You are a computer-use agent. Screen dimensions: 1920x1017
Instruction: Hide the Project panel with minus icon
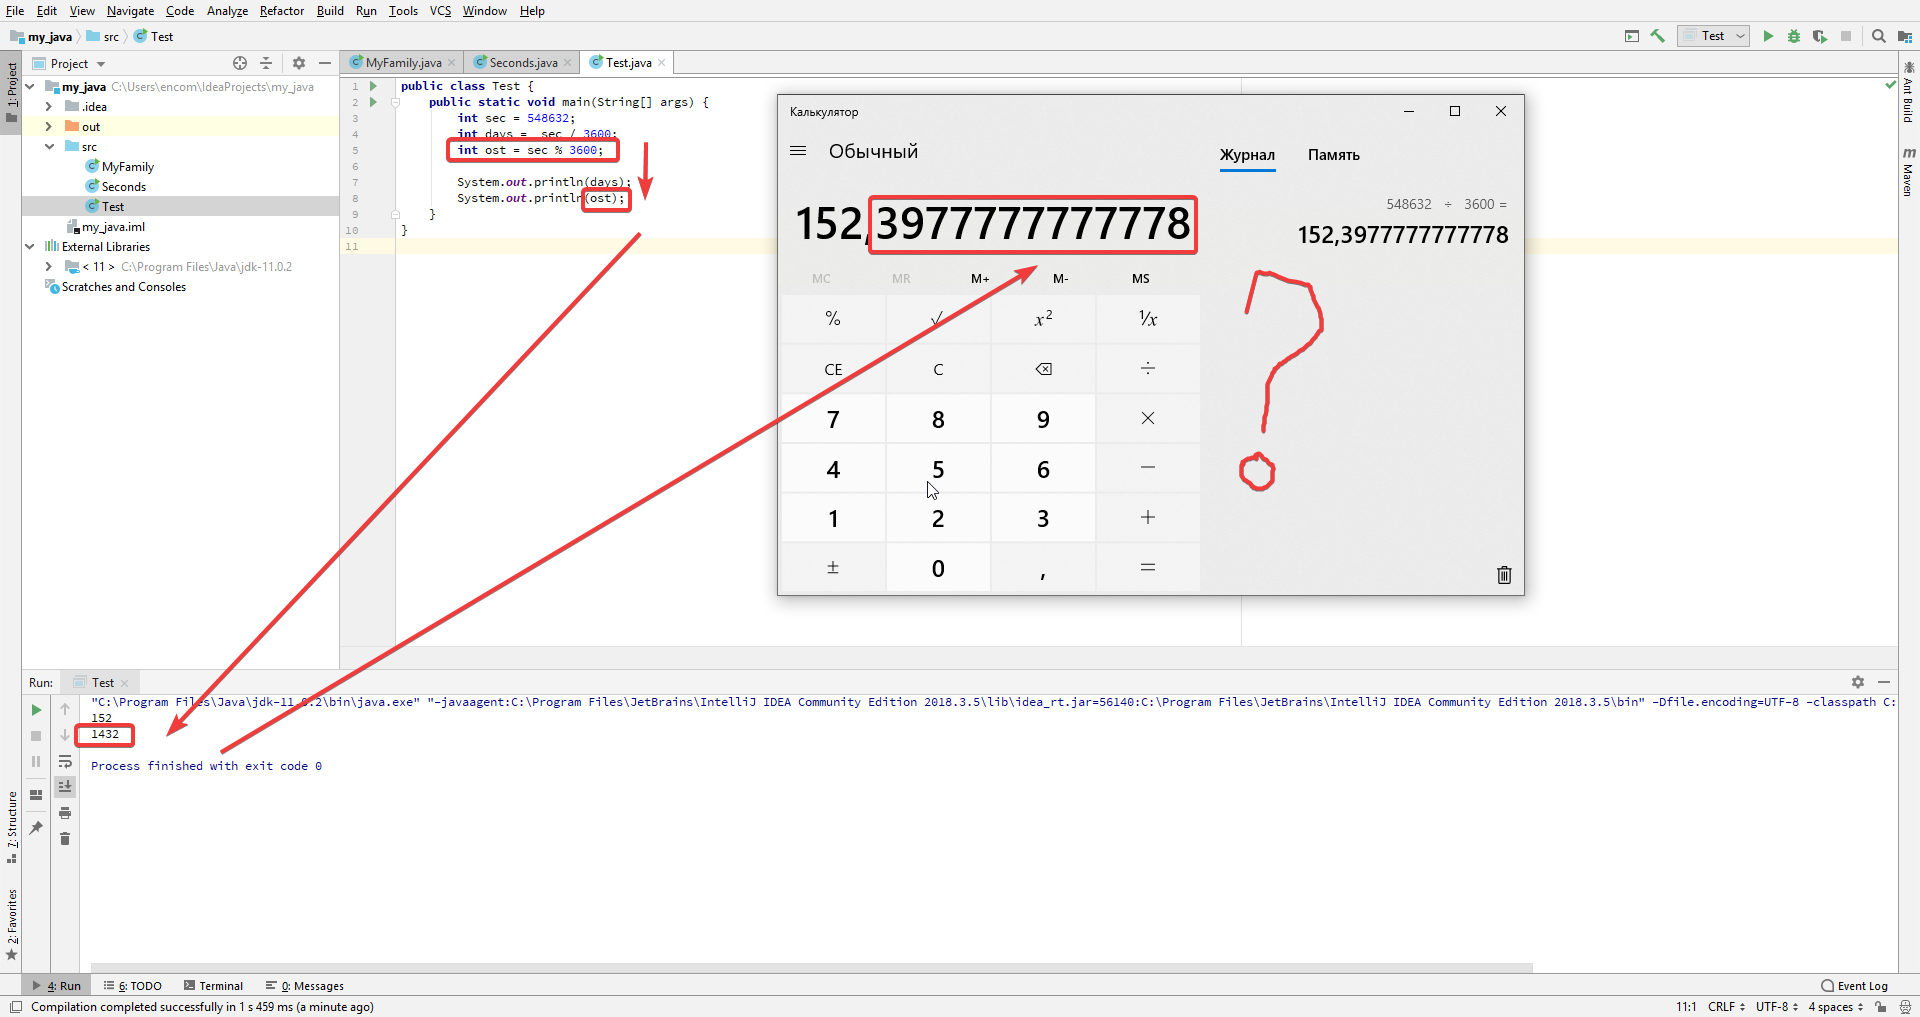coord(325,63)
